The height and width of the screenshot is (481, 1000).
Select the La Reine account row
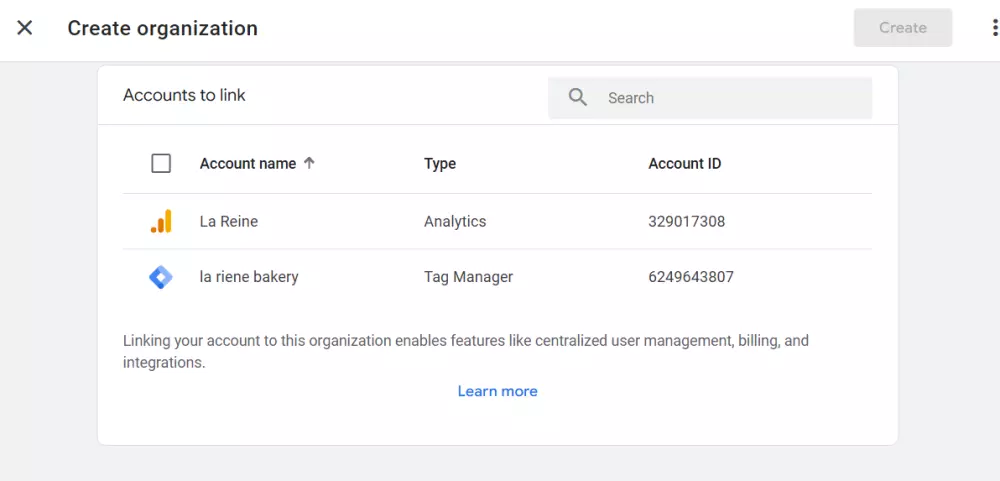click(229, 222)
